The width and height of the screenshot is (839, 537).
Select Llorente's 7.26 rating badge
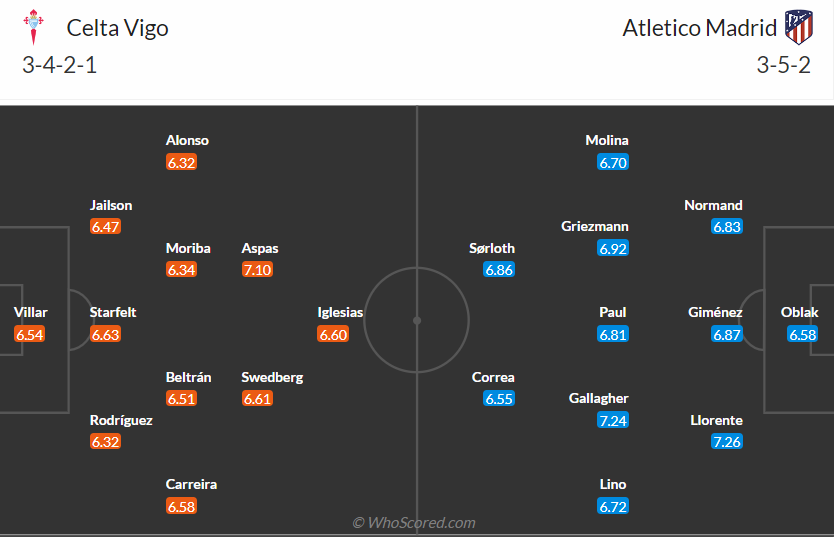pos(727,442)
